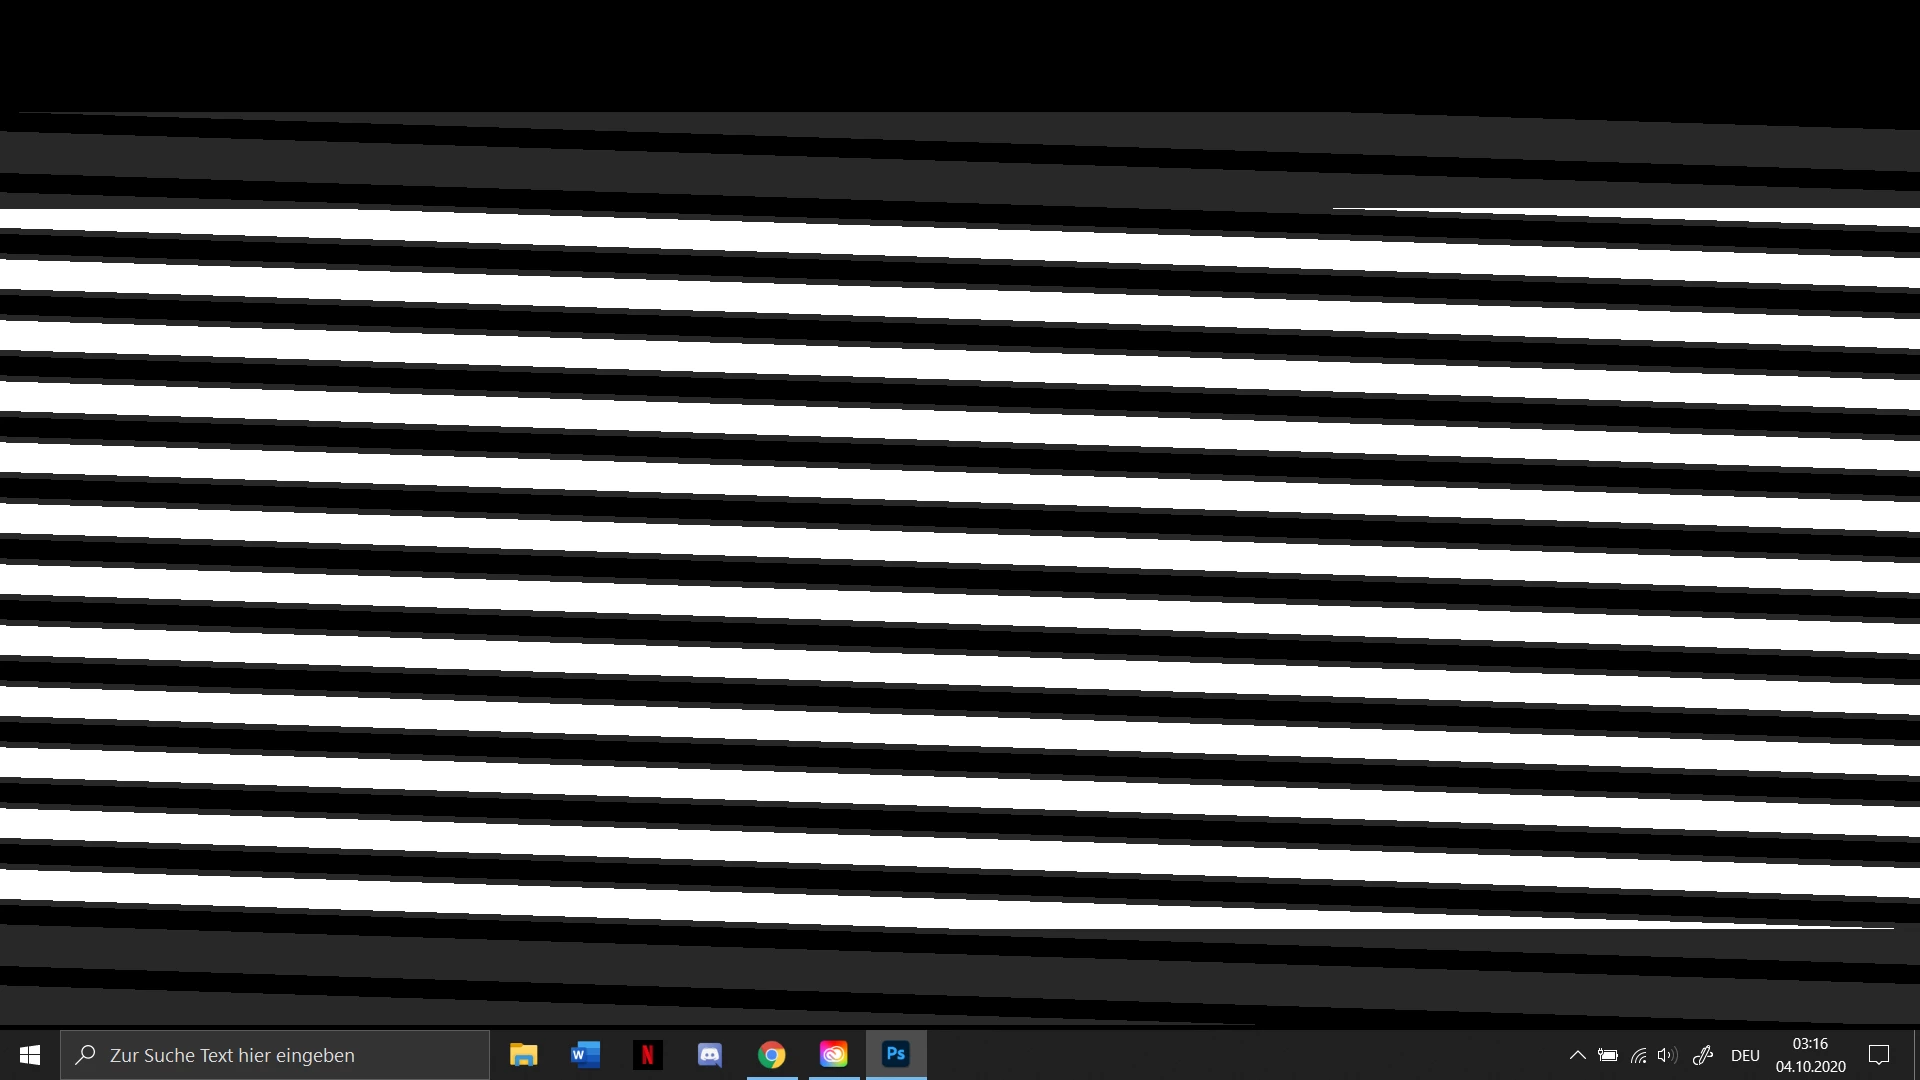Open the Netflix app icon
The width and height of the screenshot is (1920, 1080).
tap(647, 1055)
